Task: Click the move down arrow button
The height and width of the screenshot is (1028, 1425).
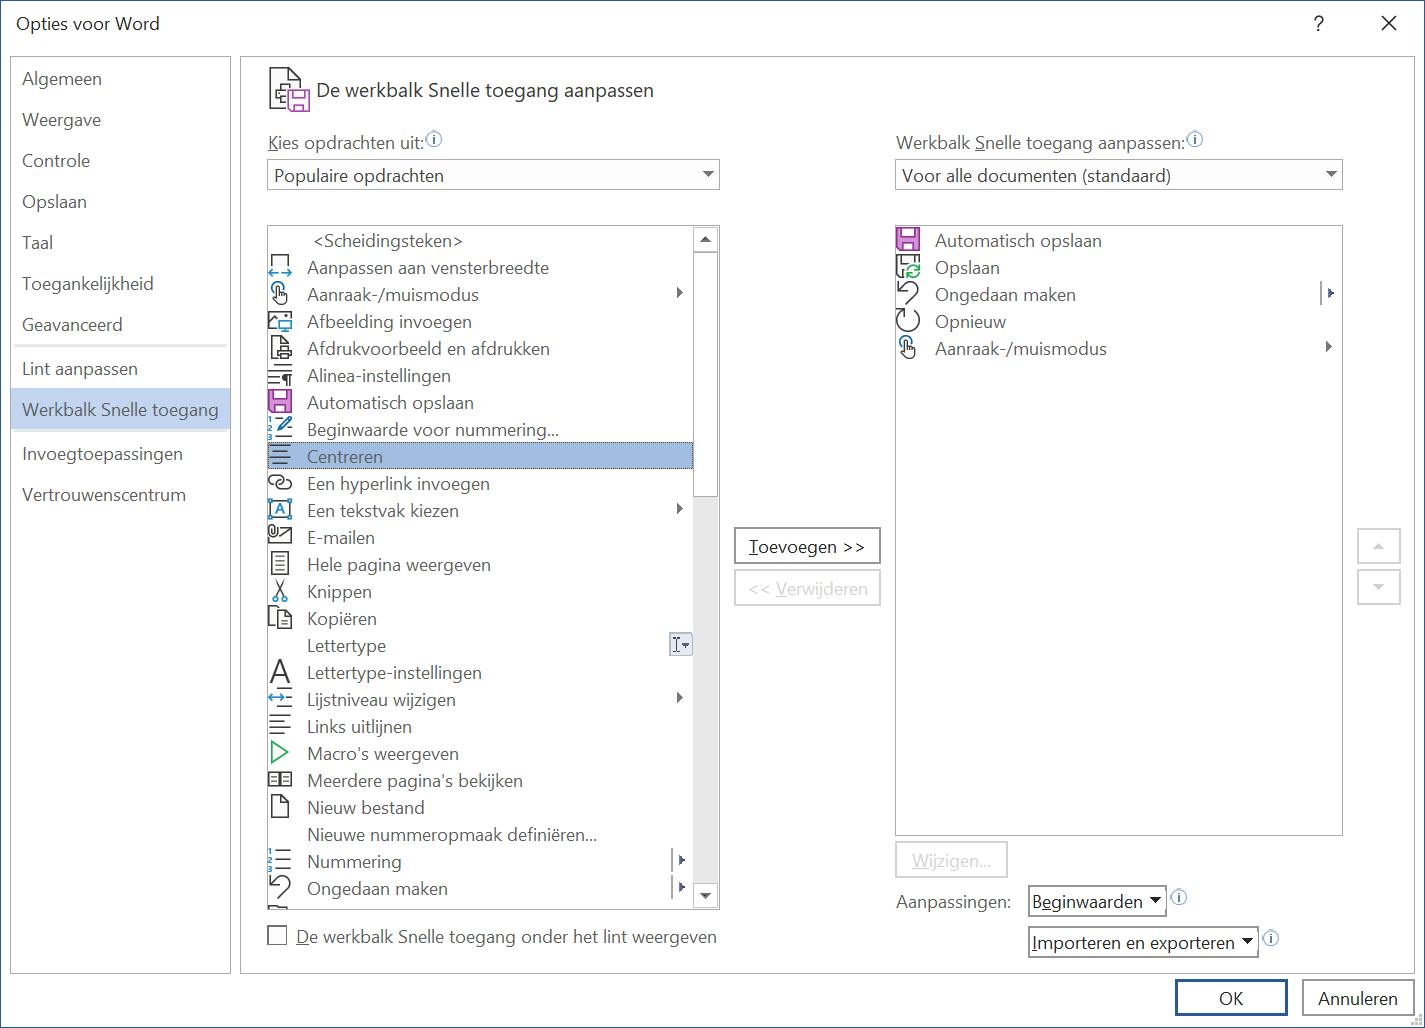Action: [x=1379, y=587]
